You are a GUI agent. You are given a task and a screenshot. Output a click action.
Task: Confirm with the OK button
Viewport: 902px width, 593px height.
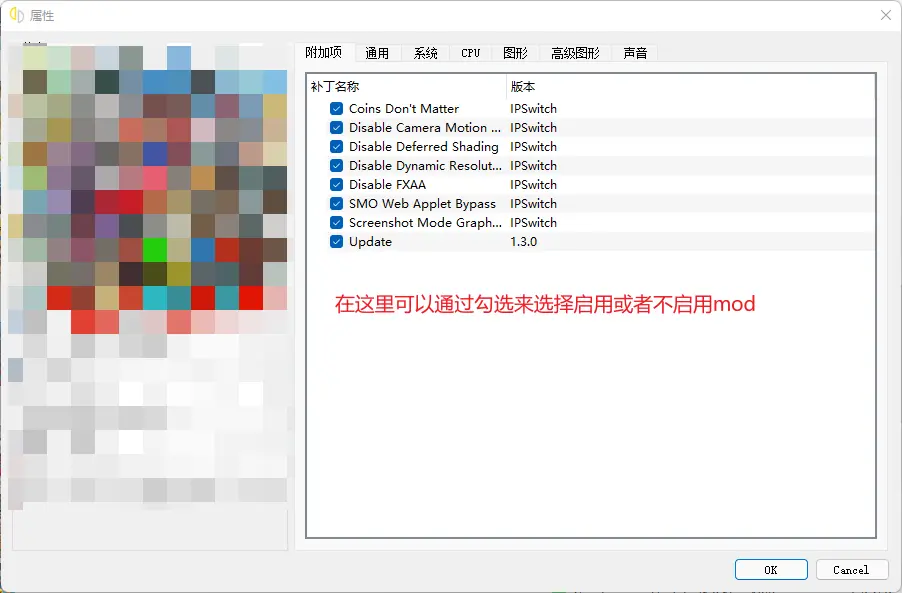pyautogui.click(x=771, y=570)
